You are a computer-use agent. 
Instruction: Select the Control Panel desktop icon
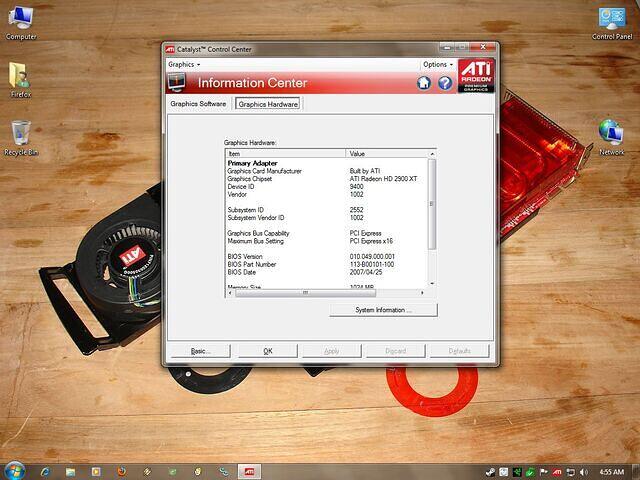pyautogui.click(x=612, y=23)
